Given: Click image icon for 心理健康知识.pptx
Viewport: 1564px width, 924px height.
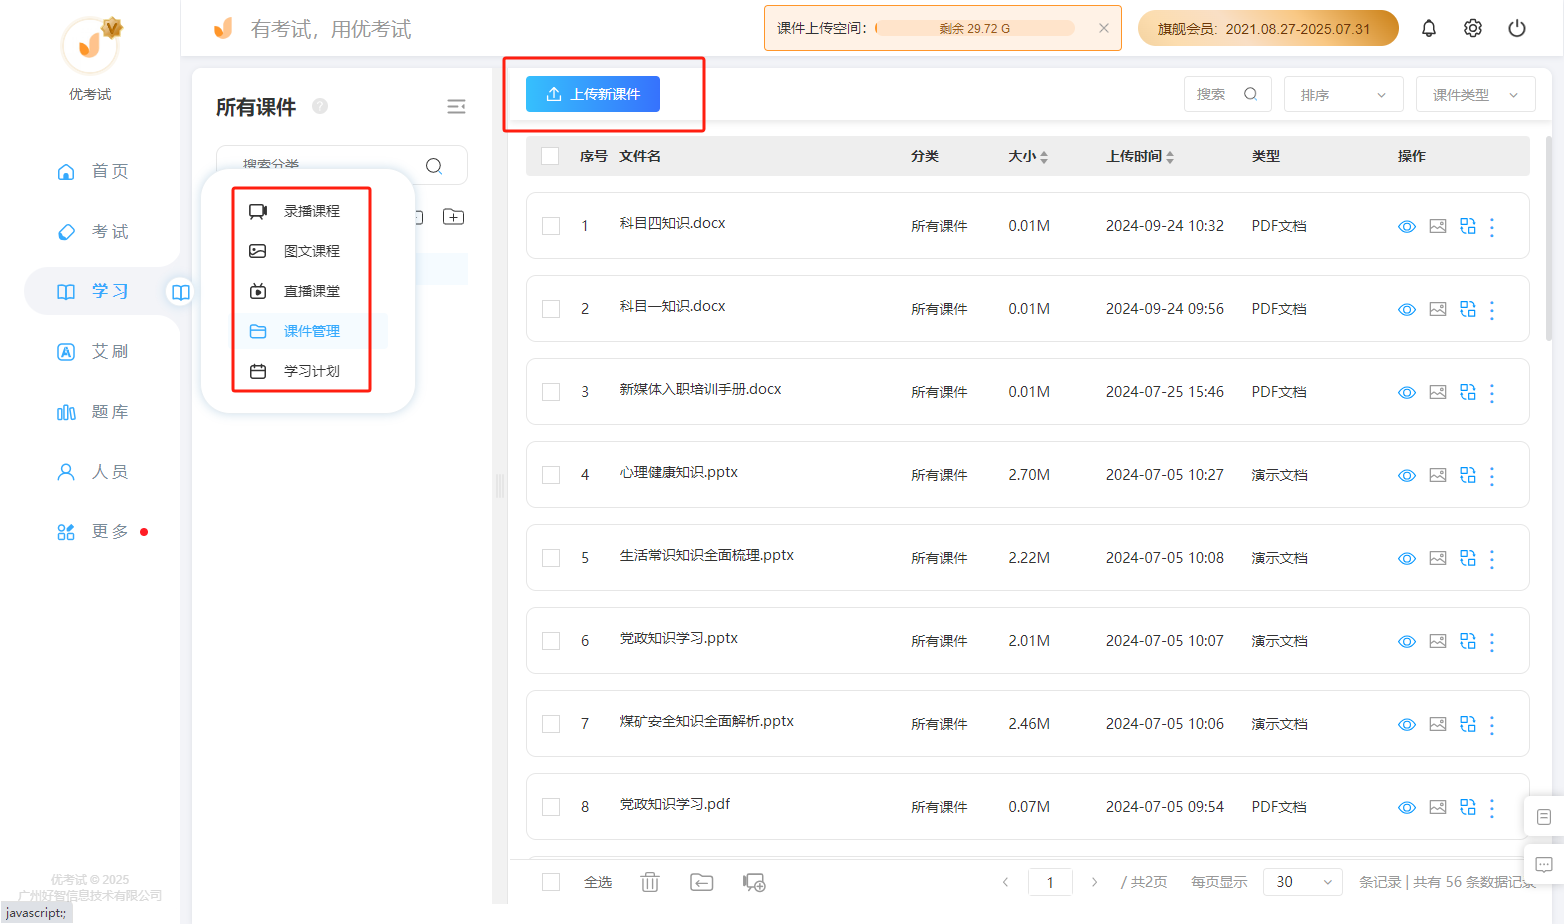Looking at the screenshot, I should pyautogui.click(x=1438, y=476).
